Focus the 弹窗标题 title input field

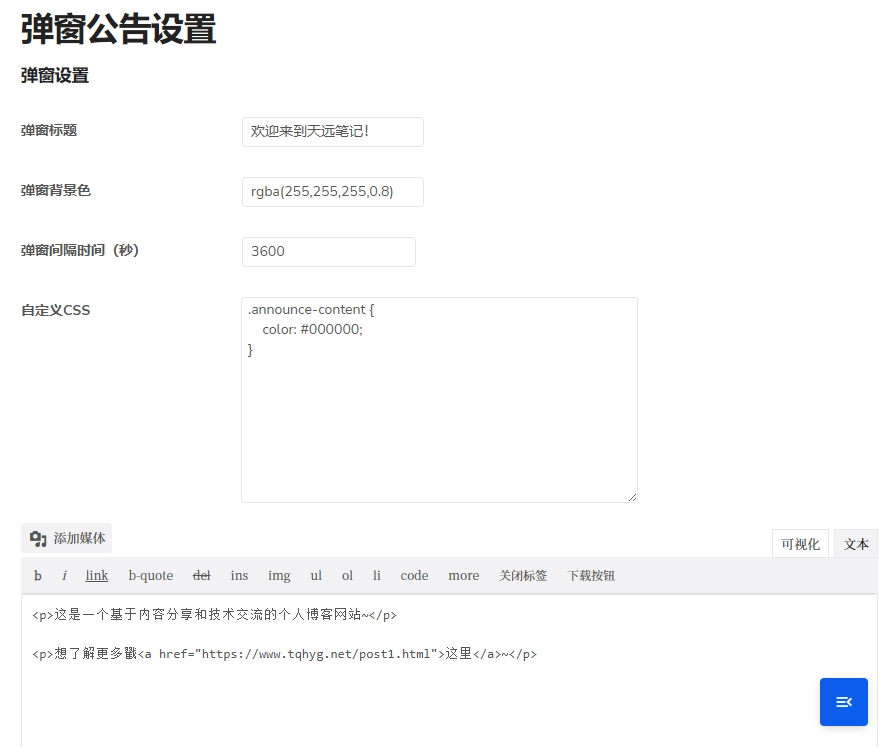[332, 132]
